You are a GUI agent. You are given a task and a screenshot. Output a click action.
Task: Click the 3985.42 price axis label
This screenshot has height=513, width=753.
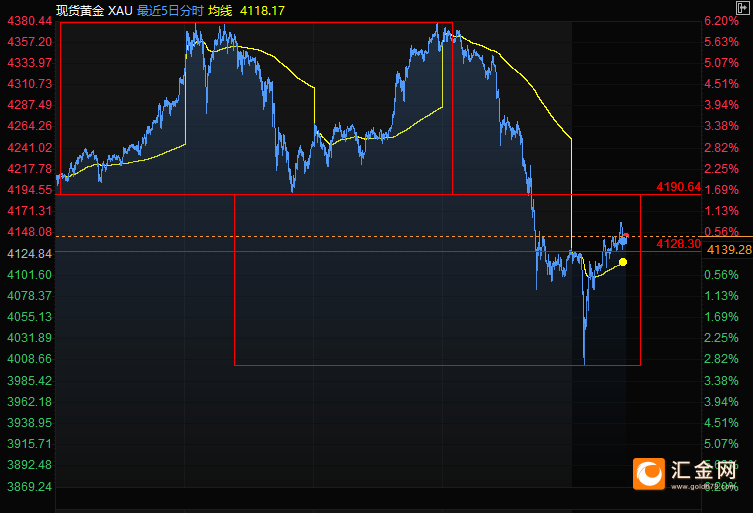[29, 380]
